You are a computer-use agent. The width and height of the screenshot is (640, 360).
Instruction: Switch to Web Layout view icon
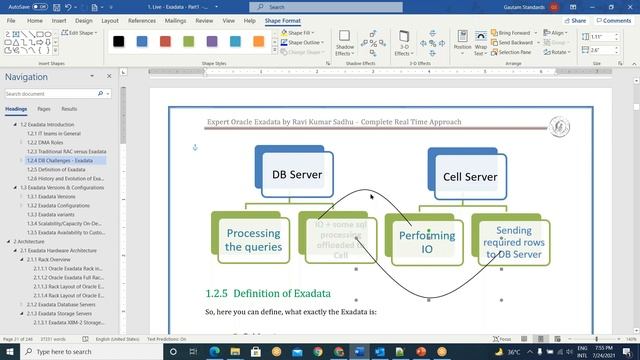pos(557,339)
